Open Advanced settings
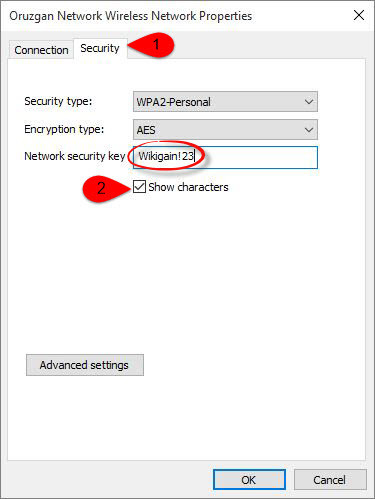The width and height of the screenshot is (375, 499). pos(85,365)
